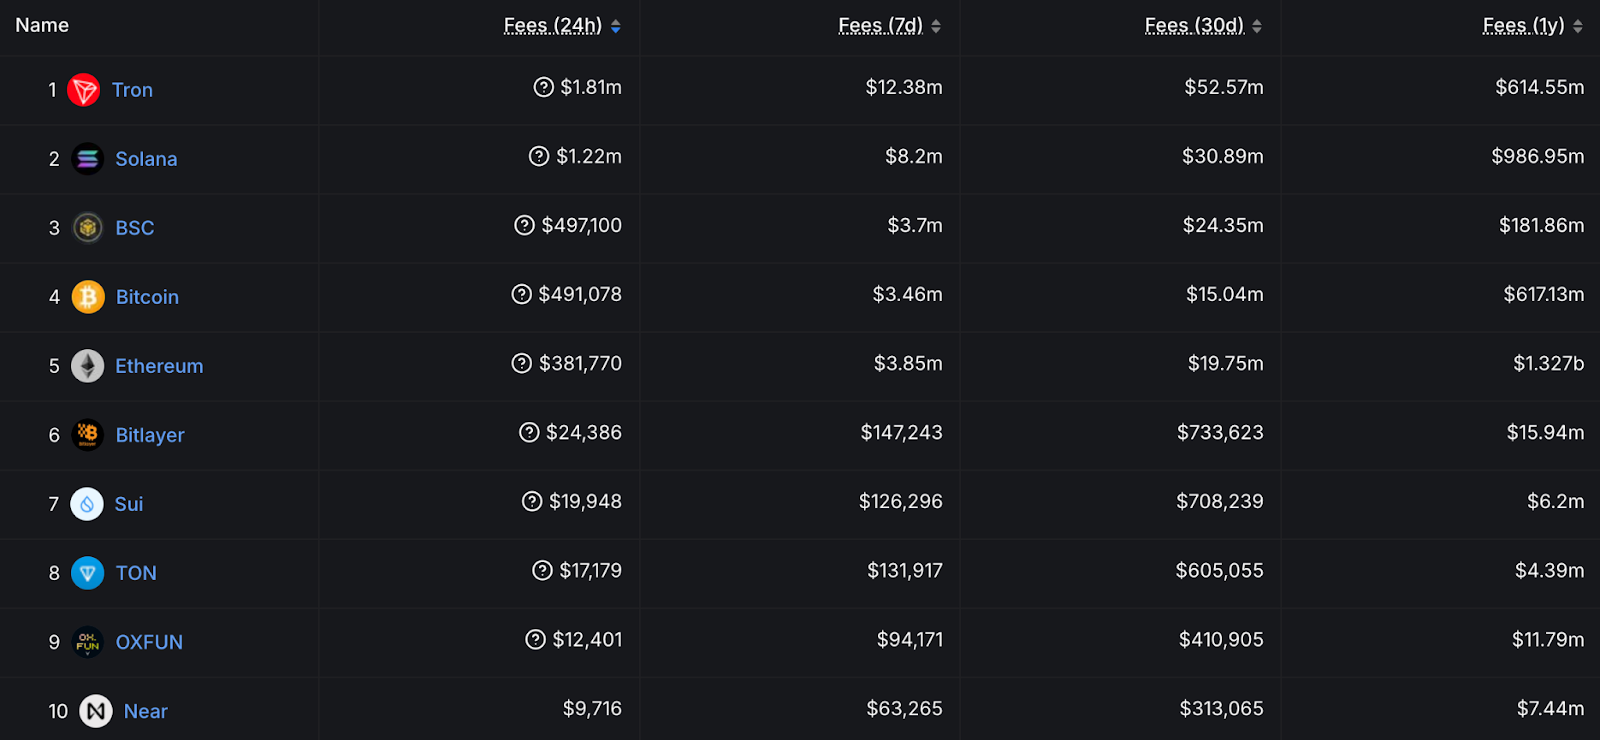The height and width of the screenshot is (740, 1600).
Task: Click the Sui logo icon
Action: pyautogui.click(x=87, y=504)
